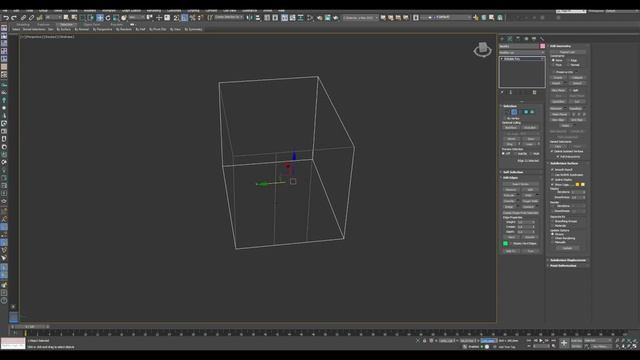Click the Undo arrow icon

click(6, 18)
